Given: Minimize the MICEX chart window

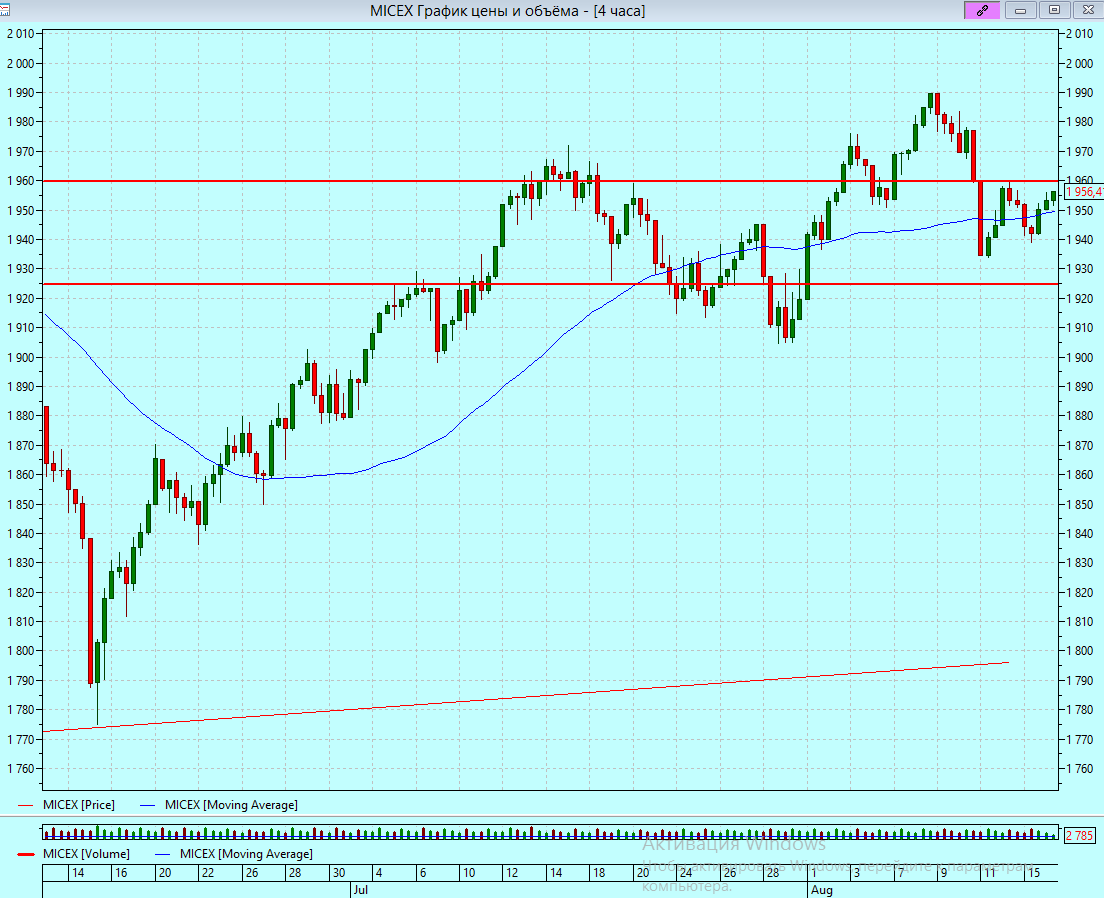Looking at the screenshot, I should (x=1020, y=10).
